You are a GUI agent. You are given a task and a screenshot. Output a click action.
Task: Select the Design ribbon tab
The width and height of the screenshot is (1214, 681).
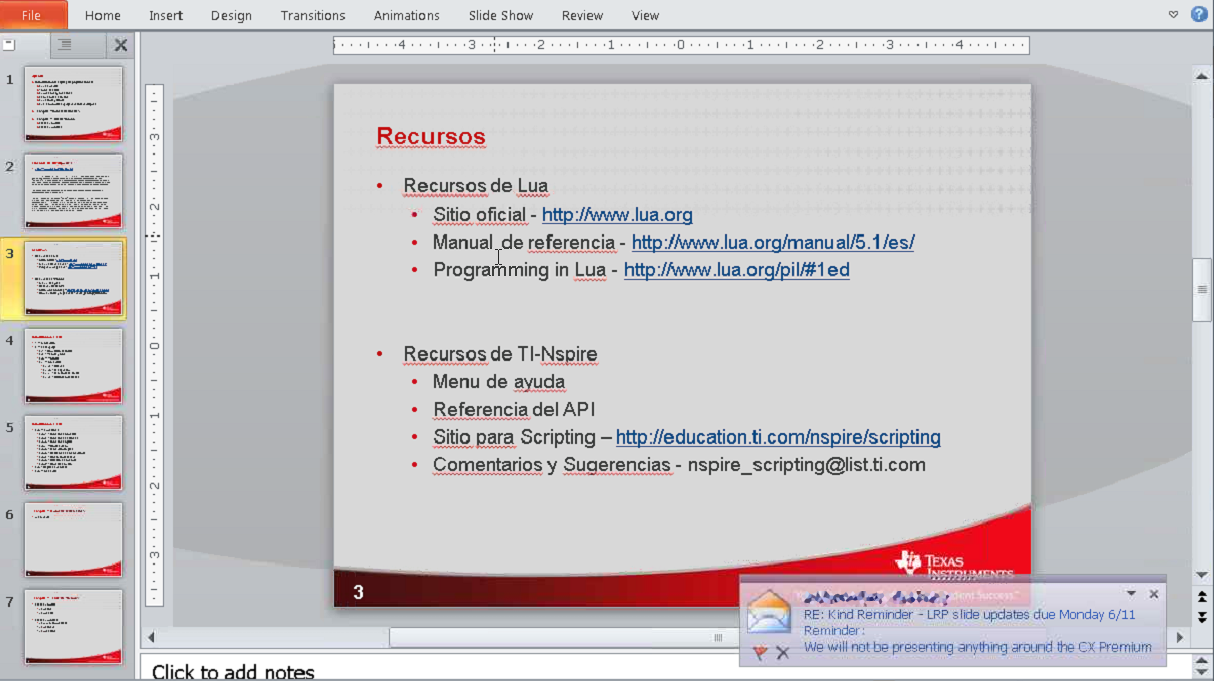pyautogui.click(x=231, y=15)
